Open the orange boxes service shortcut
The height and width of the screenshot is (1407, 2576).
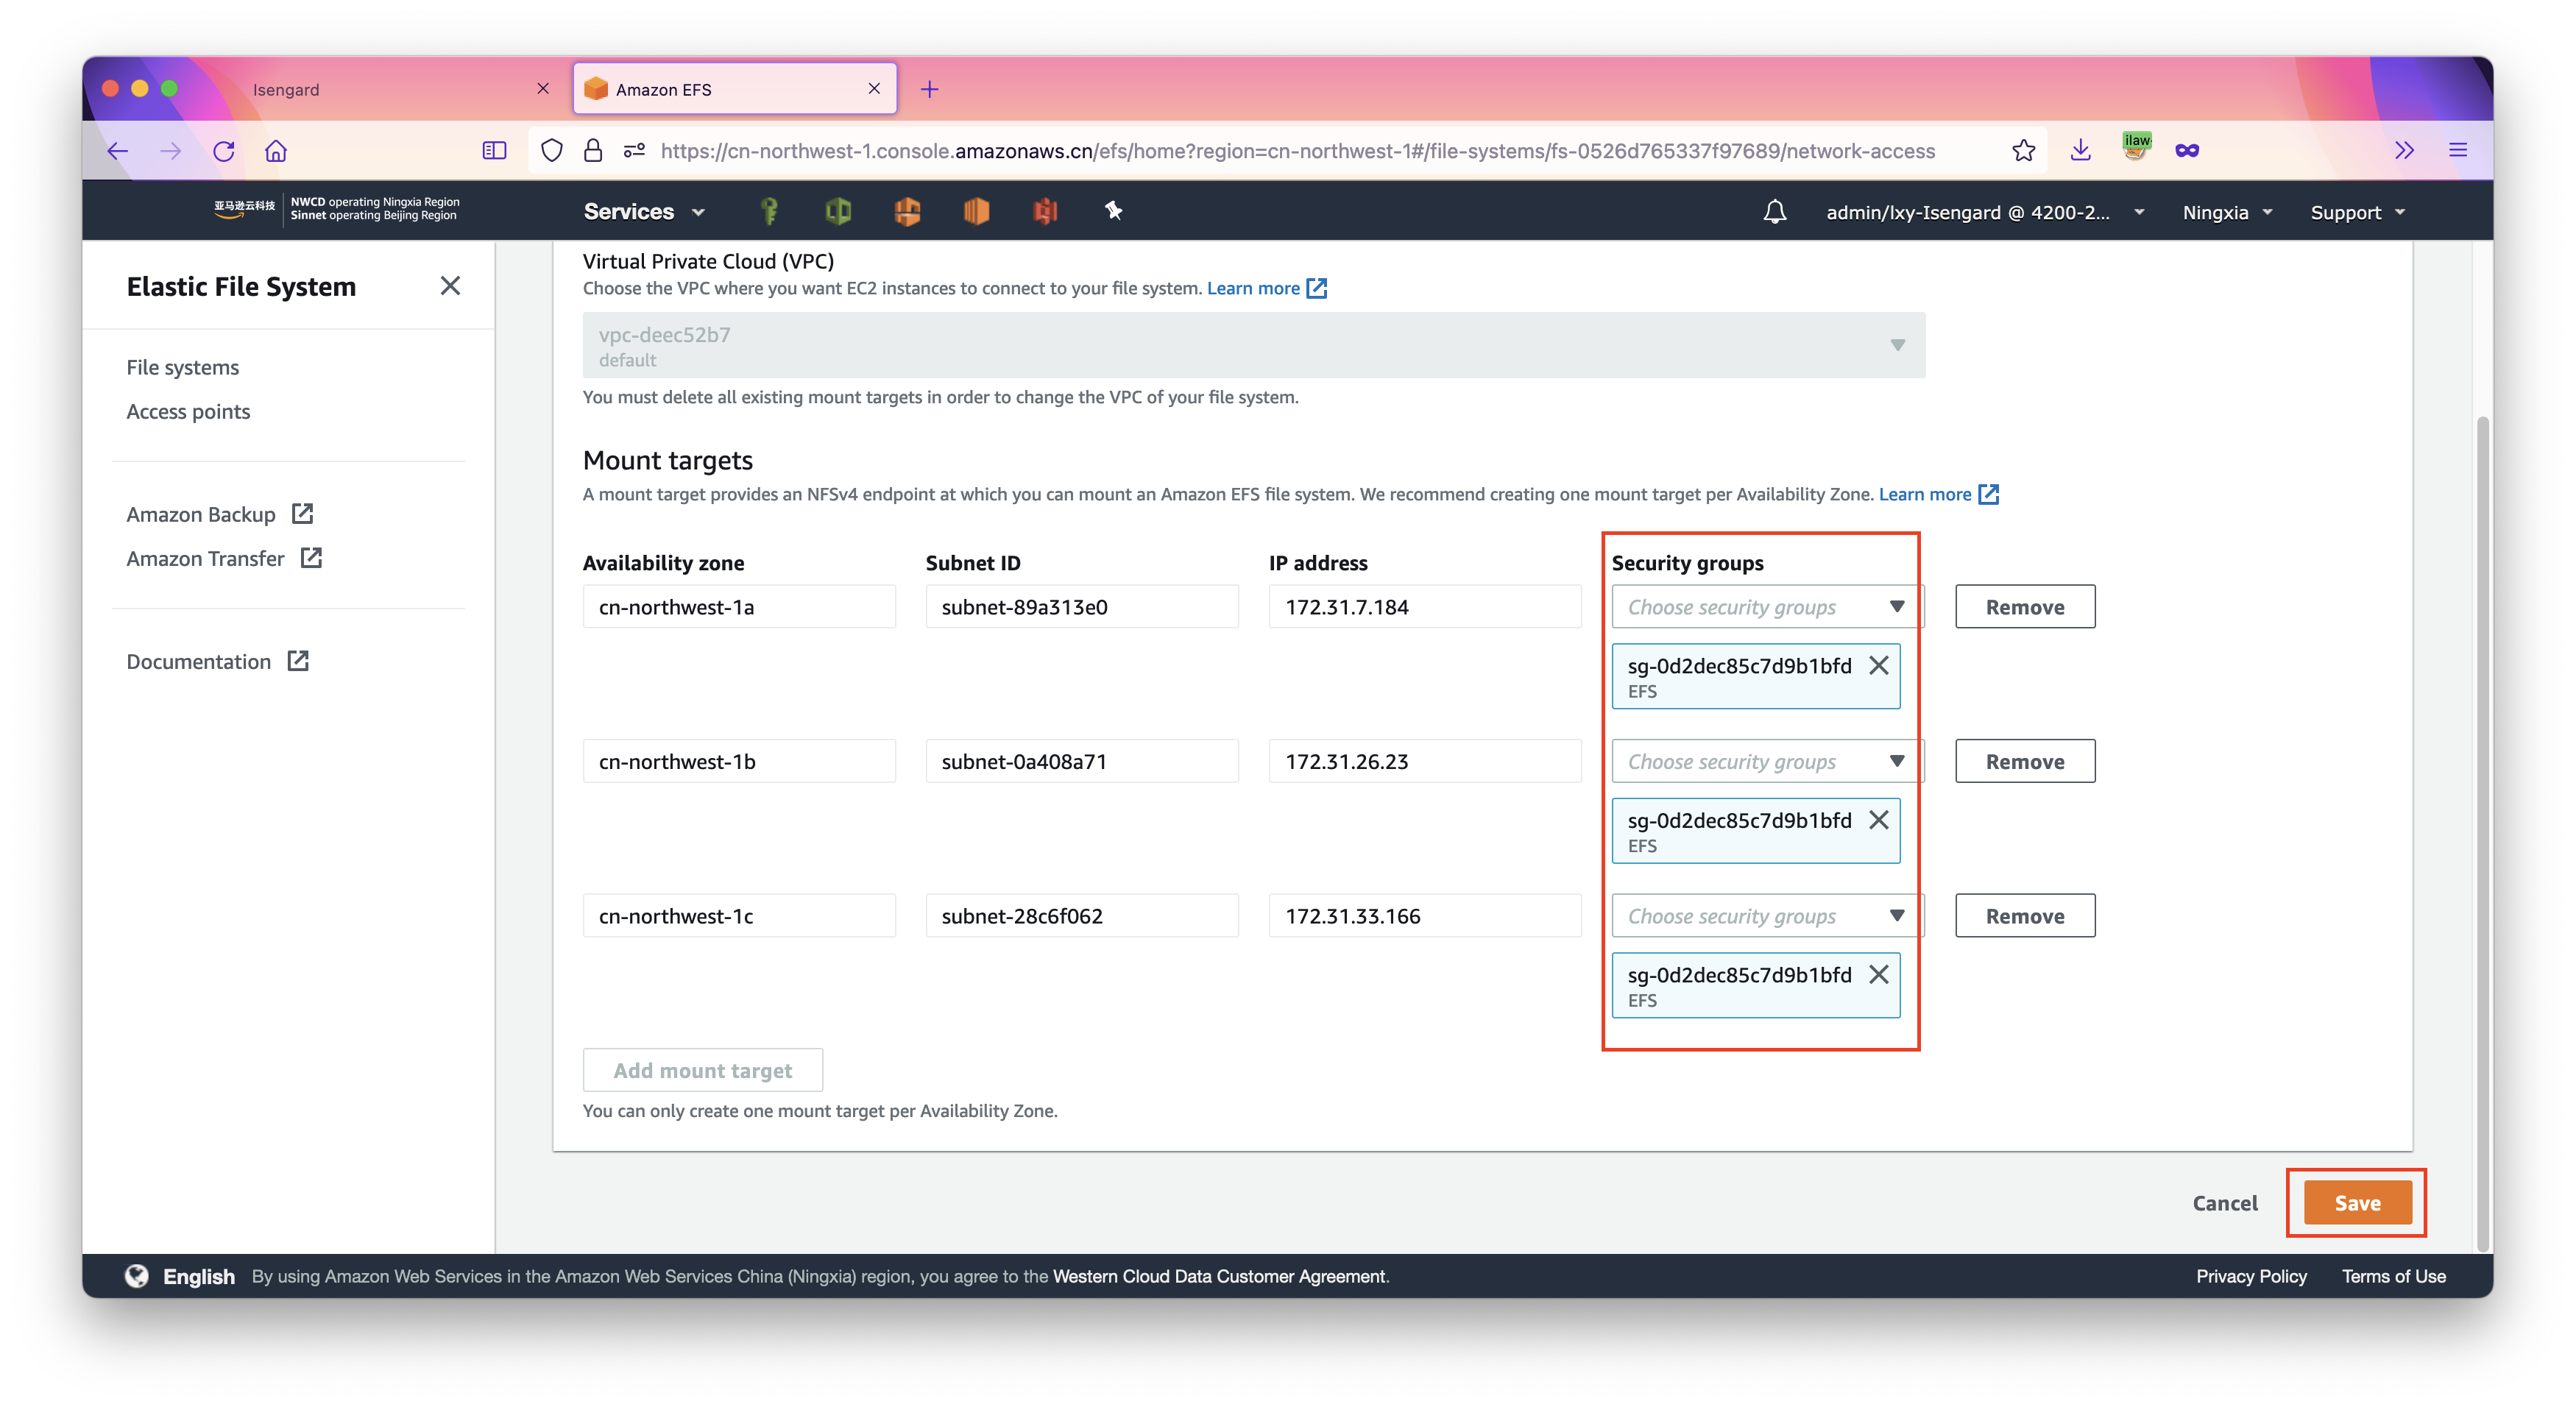click(x=907, y=211)
